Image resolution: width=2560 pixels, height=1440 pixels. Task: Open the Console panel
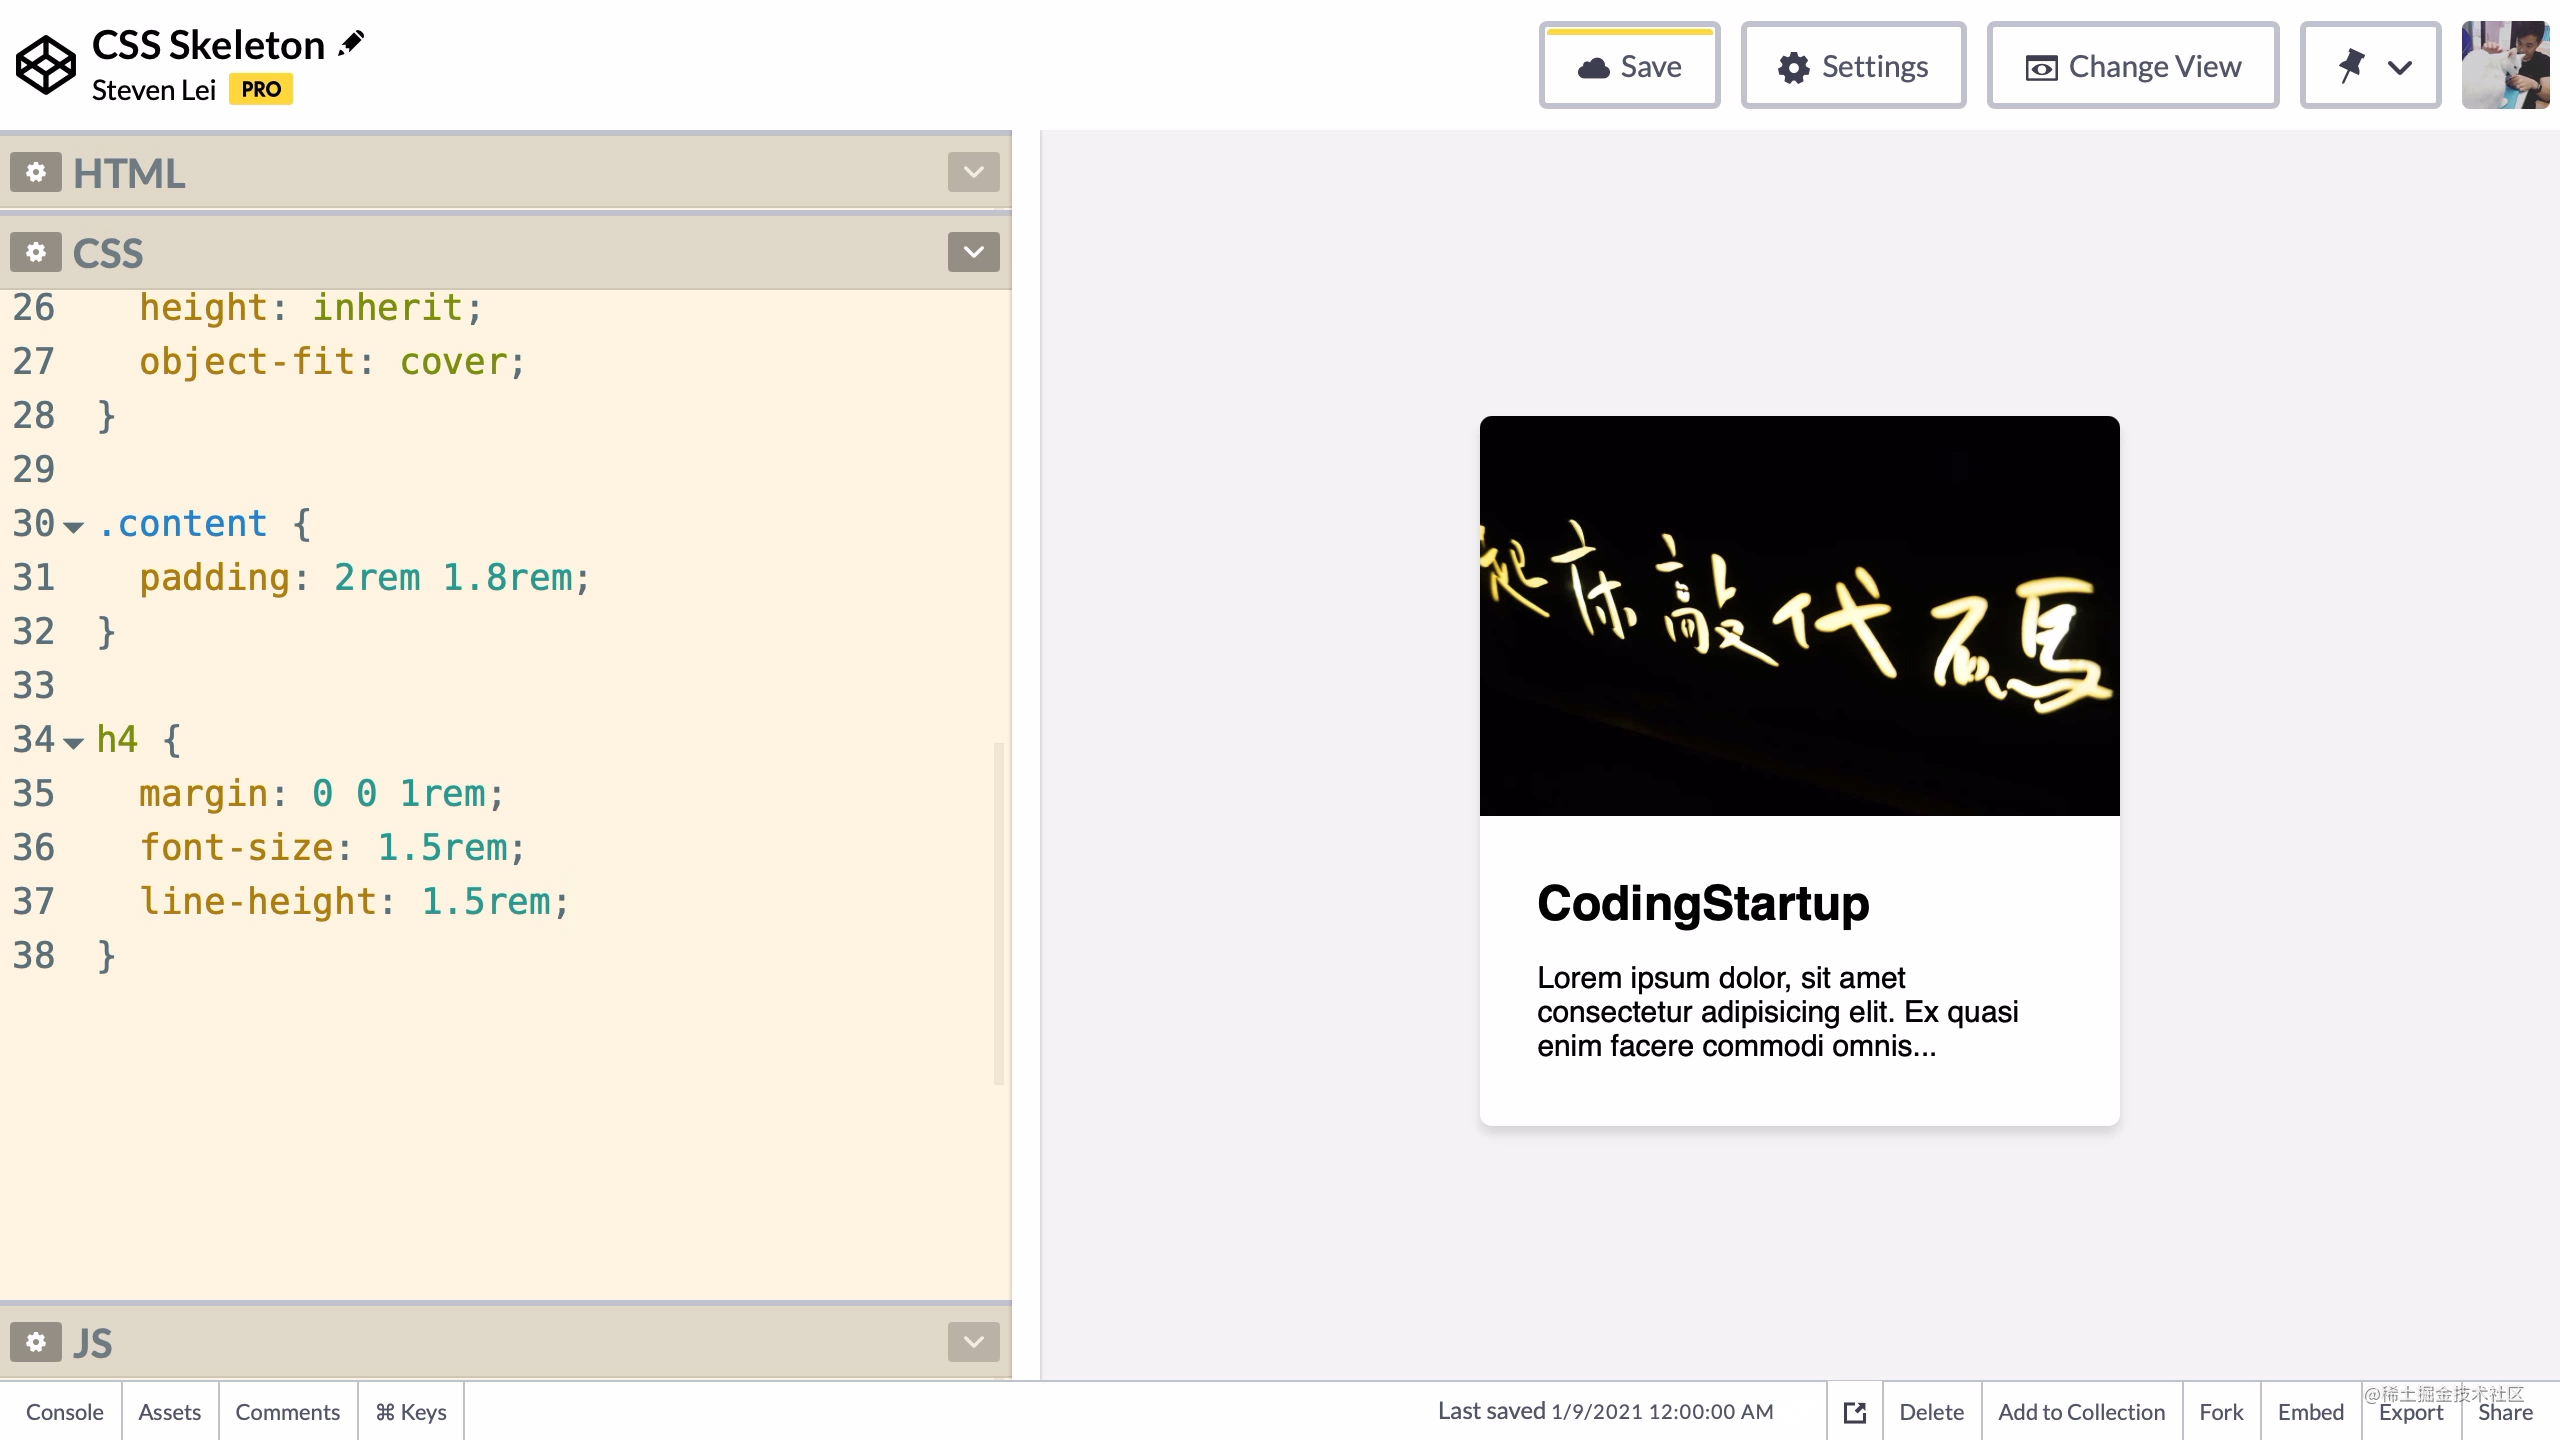point(64,1411)
